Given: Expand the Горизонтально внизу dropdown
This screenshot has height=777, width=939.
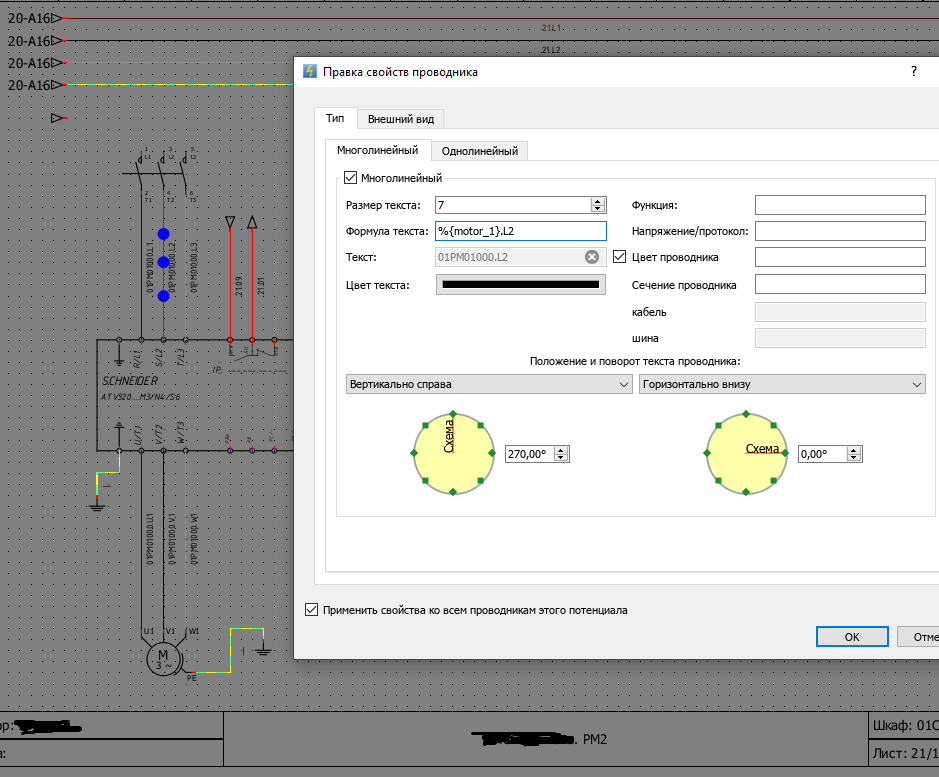Looking at the screenshot, I should click(x=781, y=384).
